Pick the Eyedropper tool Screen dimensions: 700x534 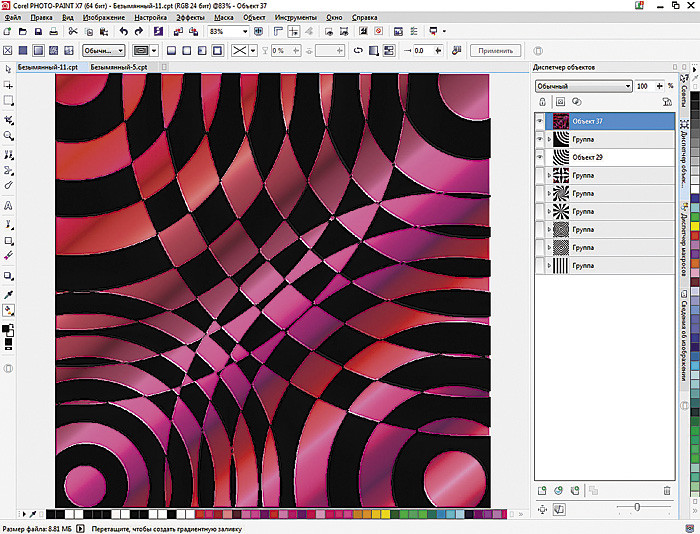click(x=9, y=294)
